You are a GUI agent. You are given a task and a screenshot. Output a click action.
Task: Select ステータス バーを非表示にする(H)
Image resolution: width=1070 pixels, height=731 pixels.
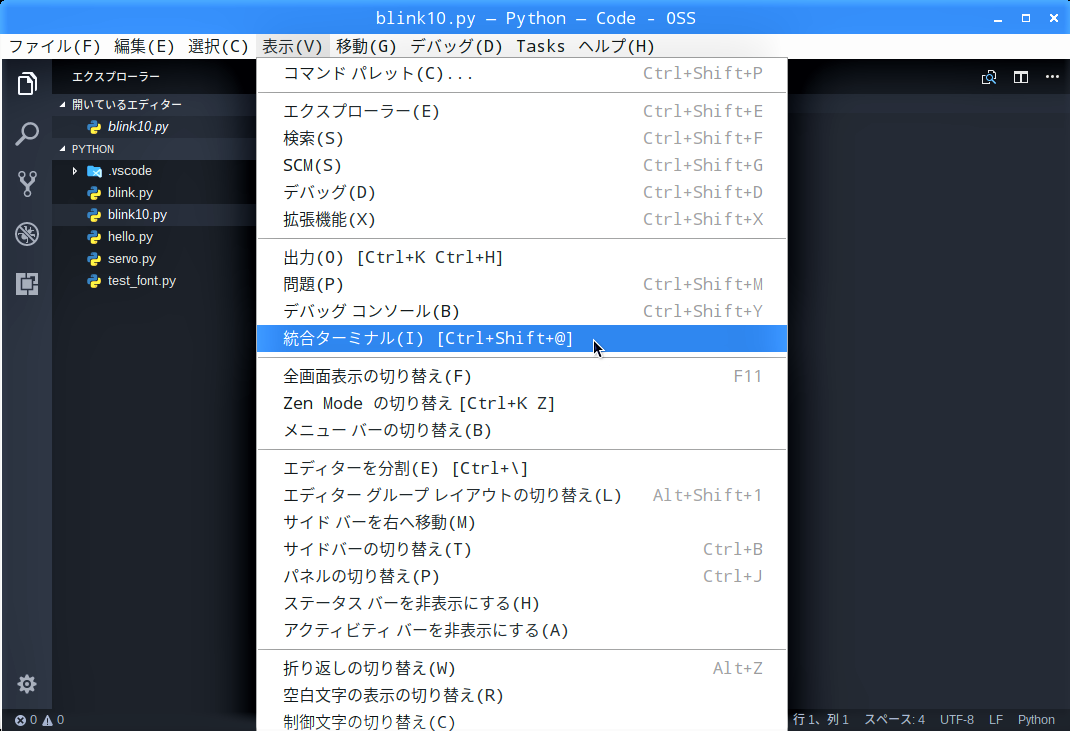point(522,603)
